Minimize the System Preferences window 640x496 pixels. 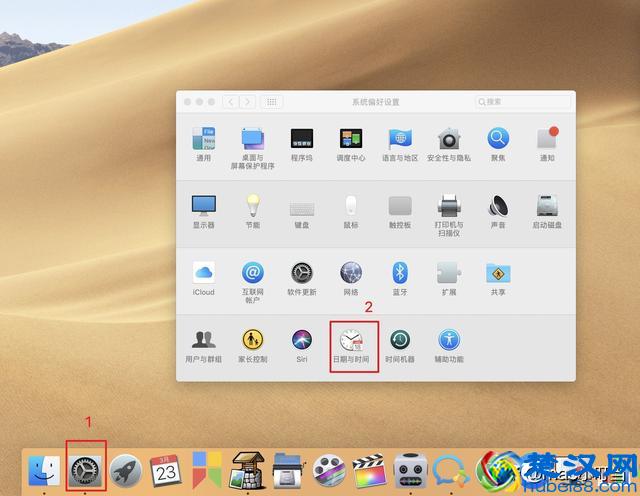(x=199, y=102)
